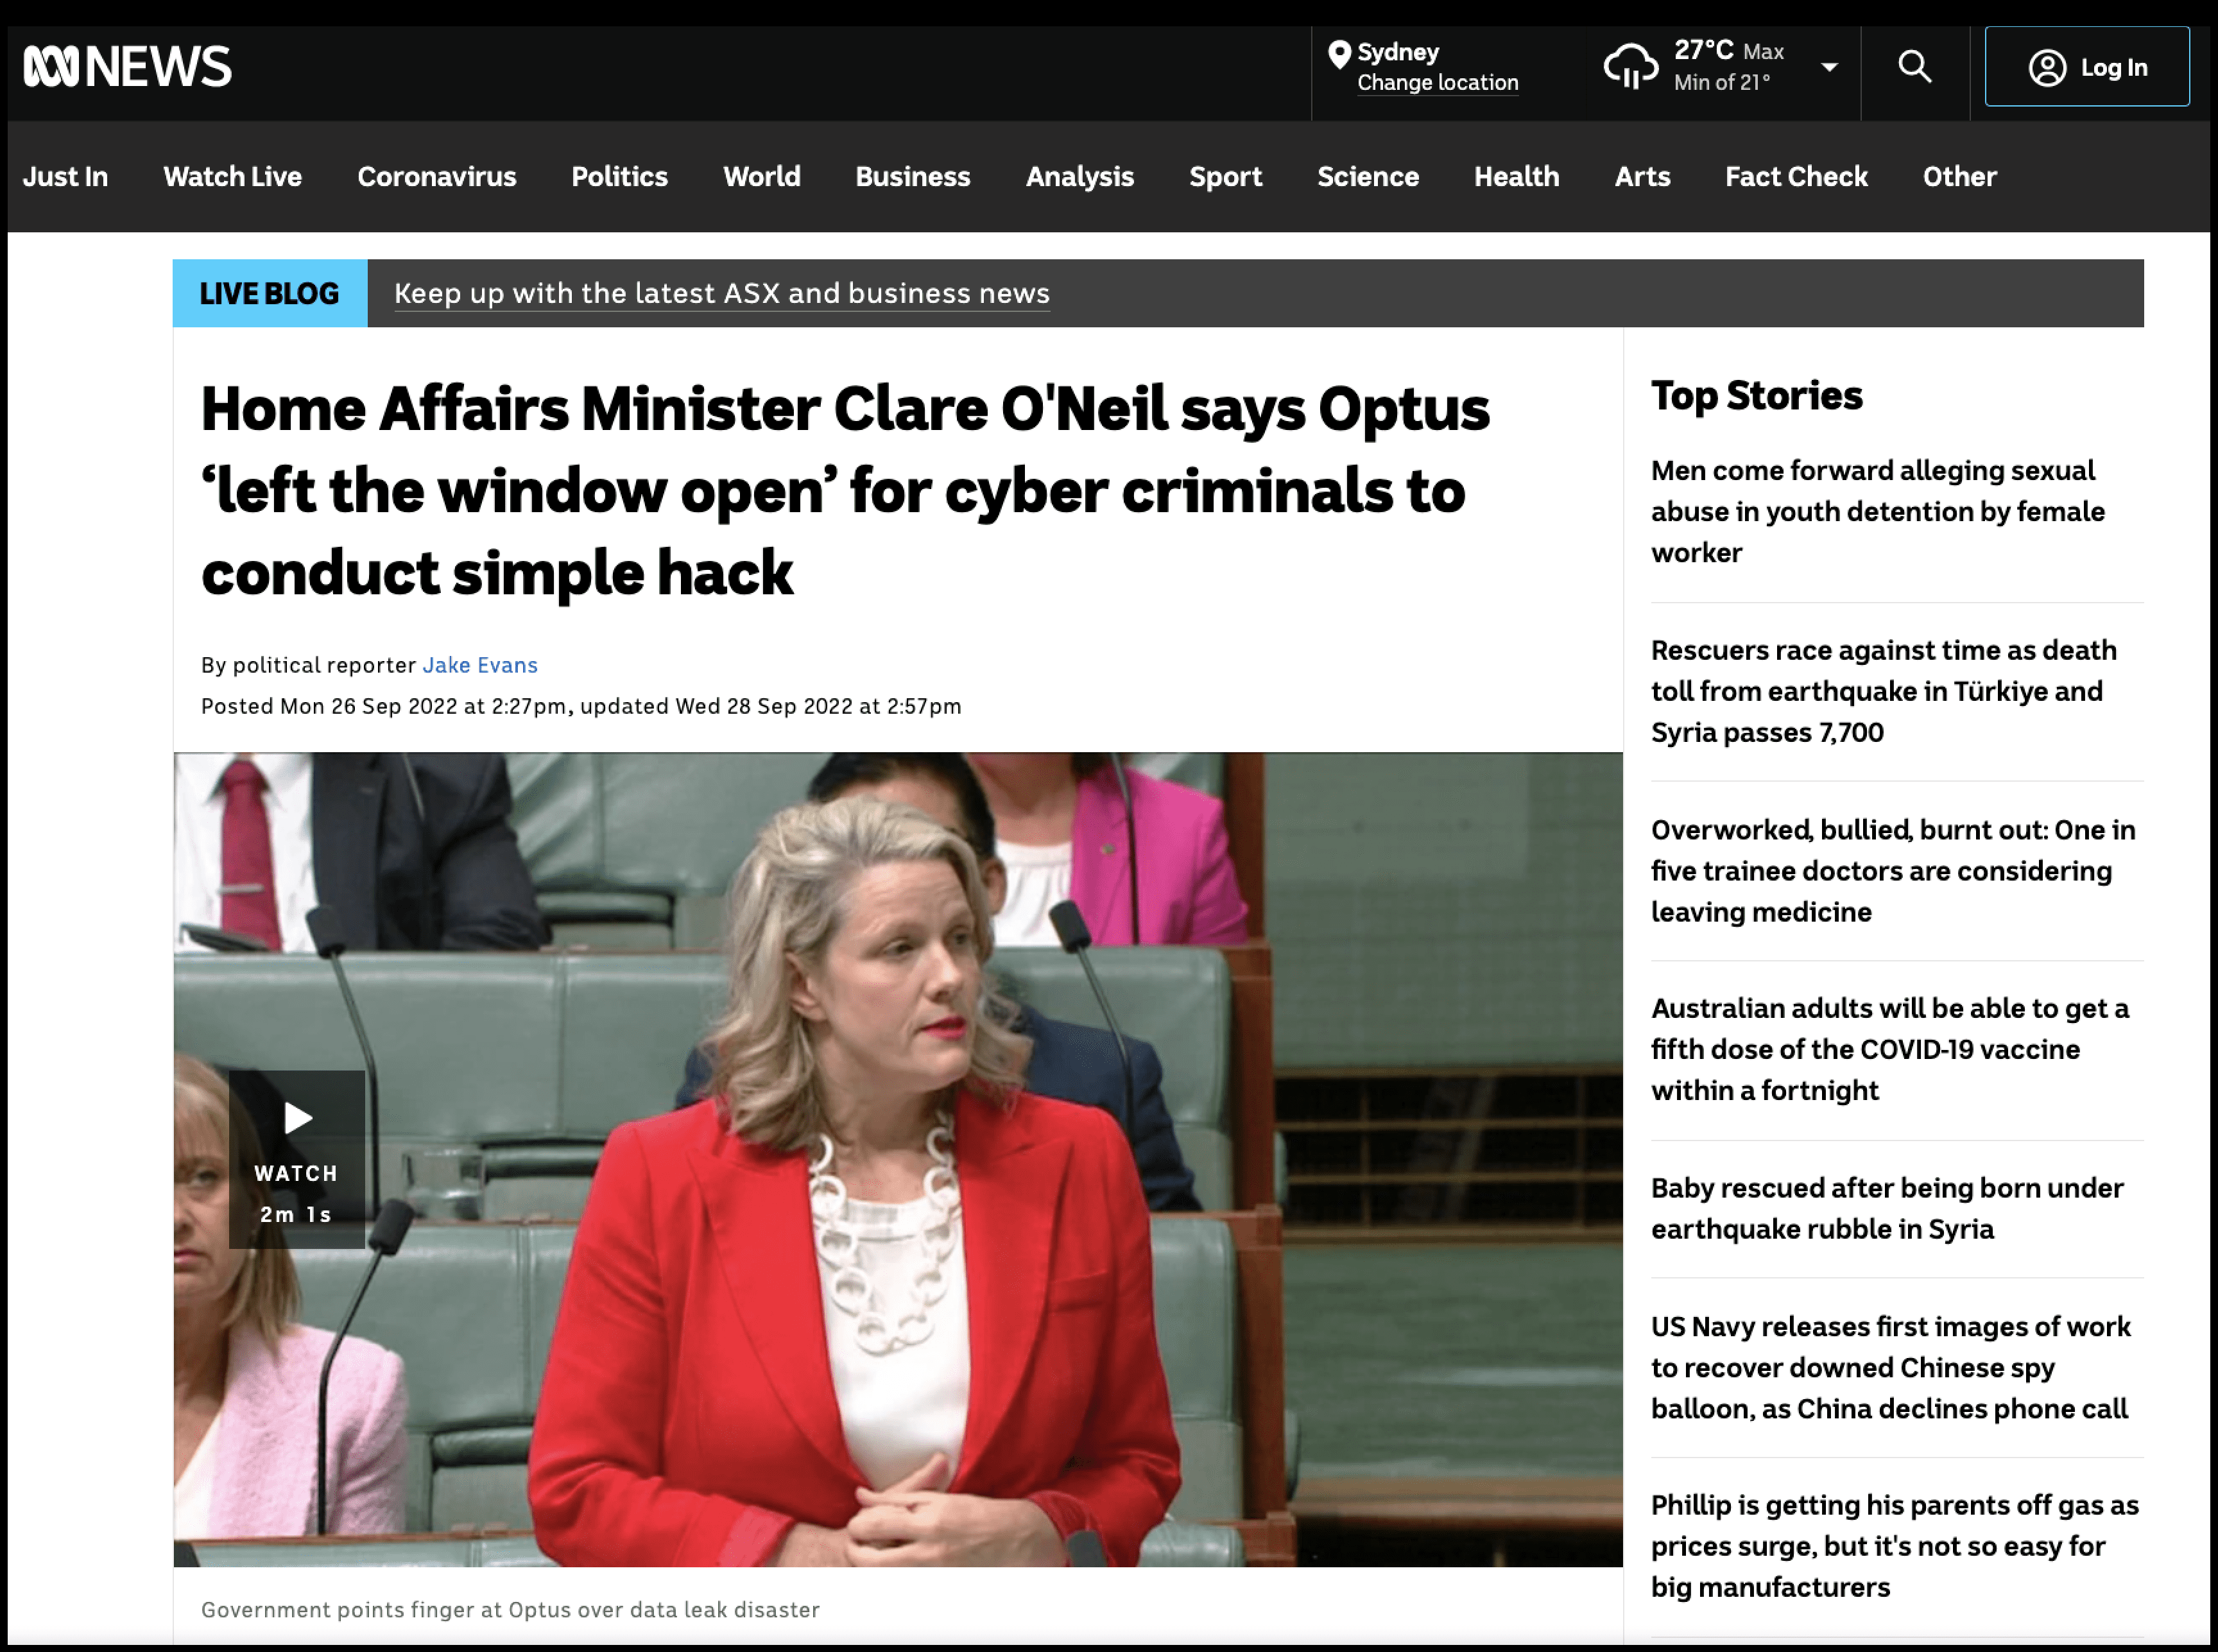Image resolution: width=2218 pixels, height=1652 pixels.
Task: Click the posted date line text
Action: [581, 706]
